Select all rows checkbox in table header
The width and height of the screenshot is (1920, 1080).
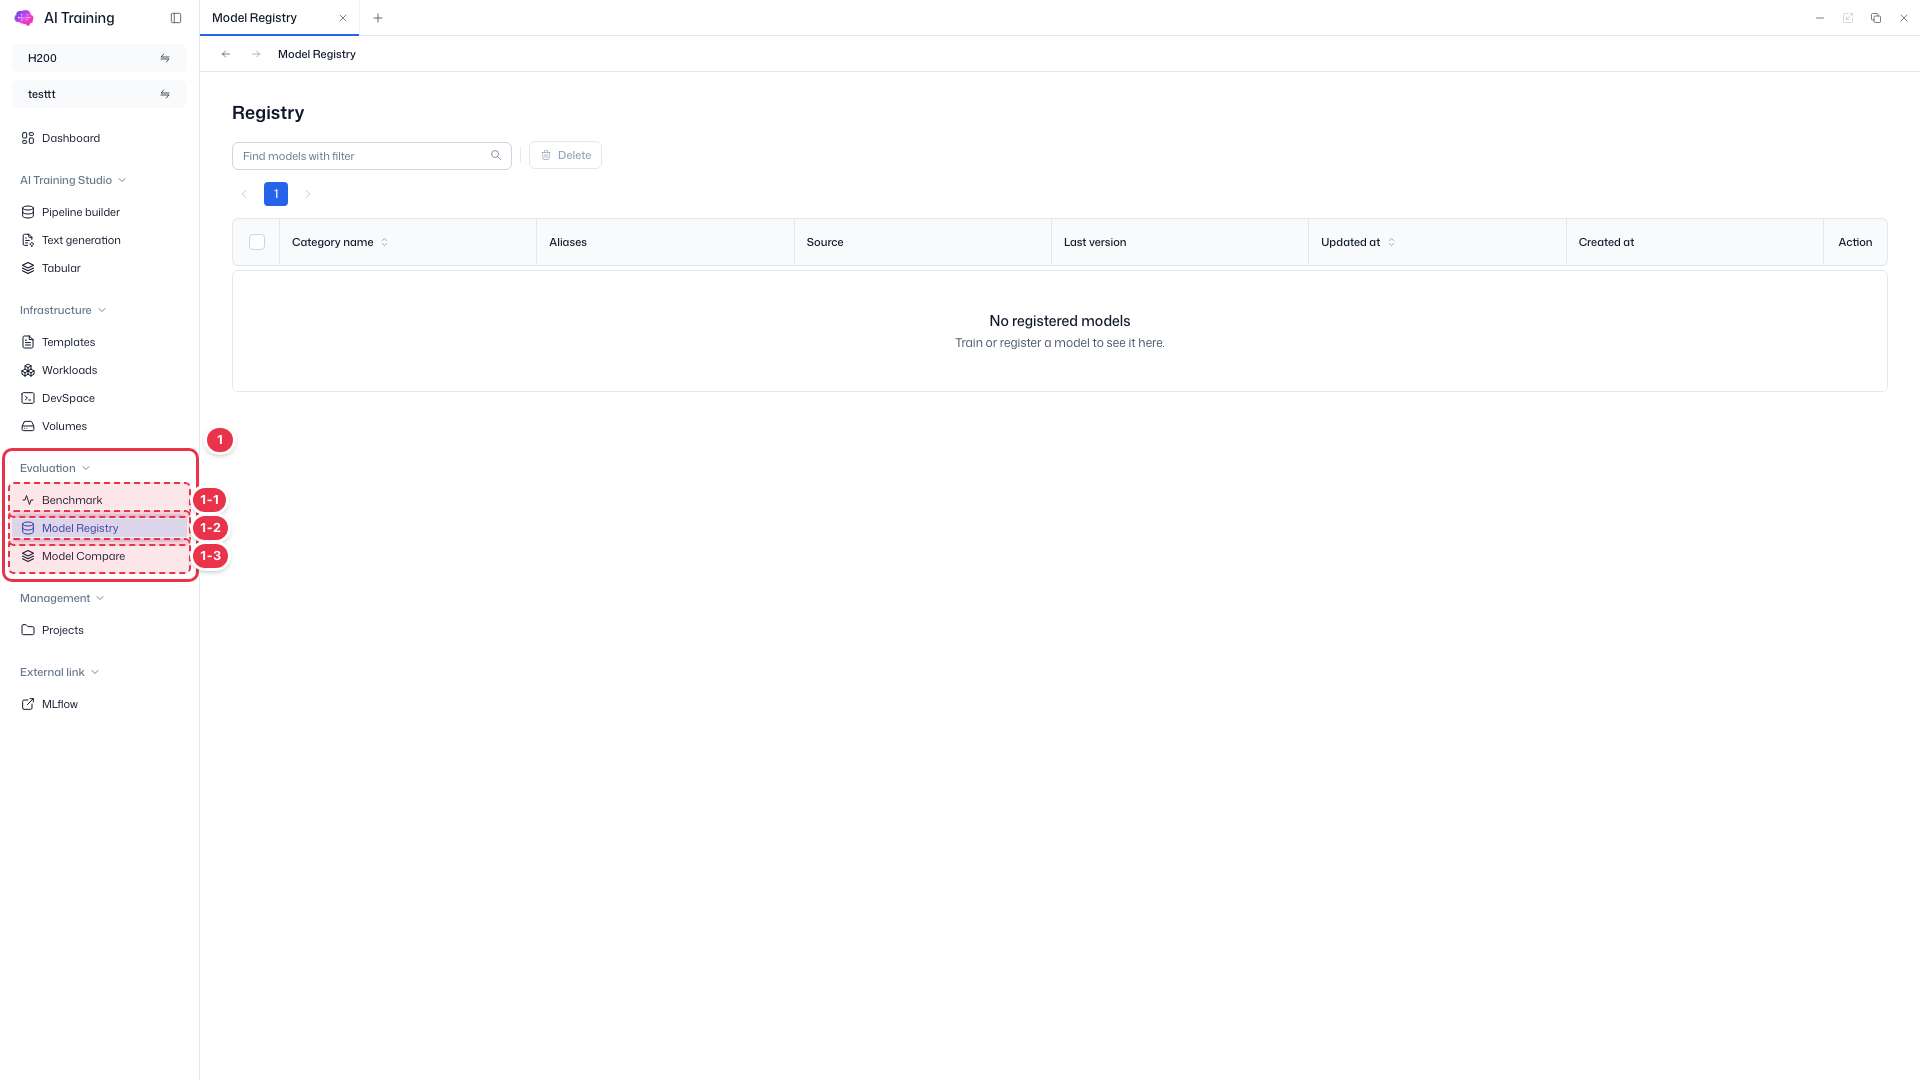[257, 242]
